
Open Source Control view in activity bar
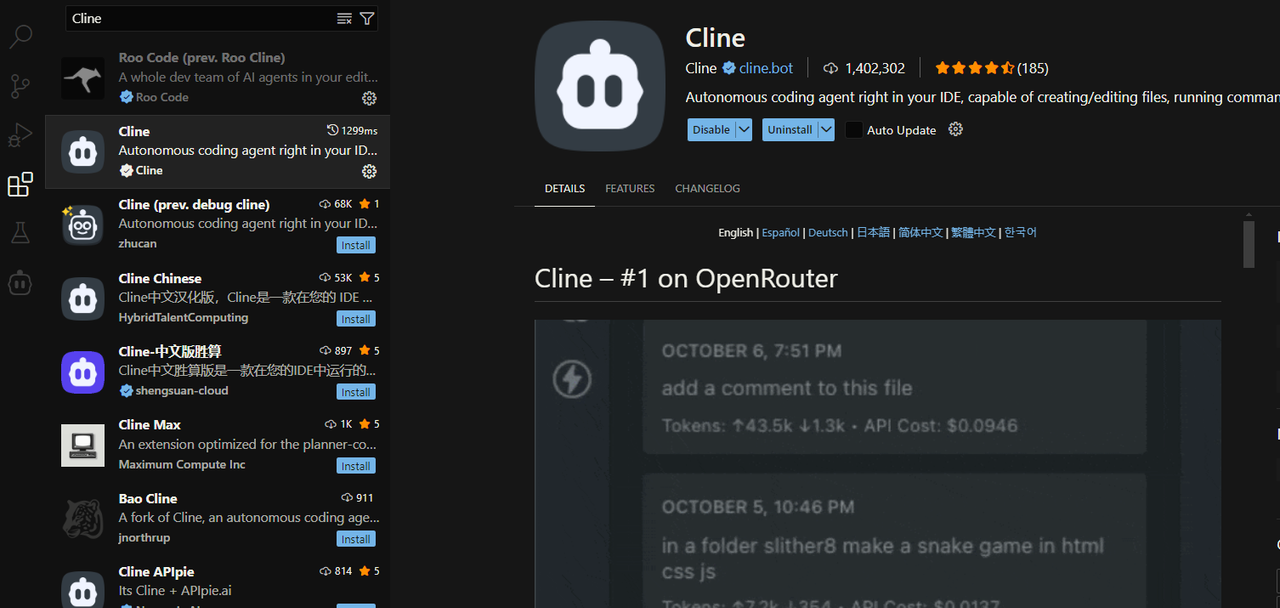(20, 86)
